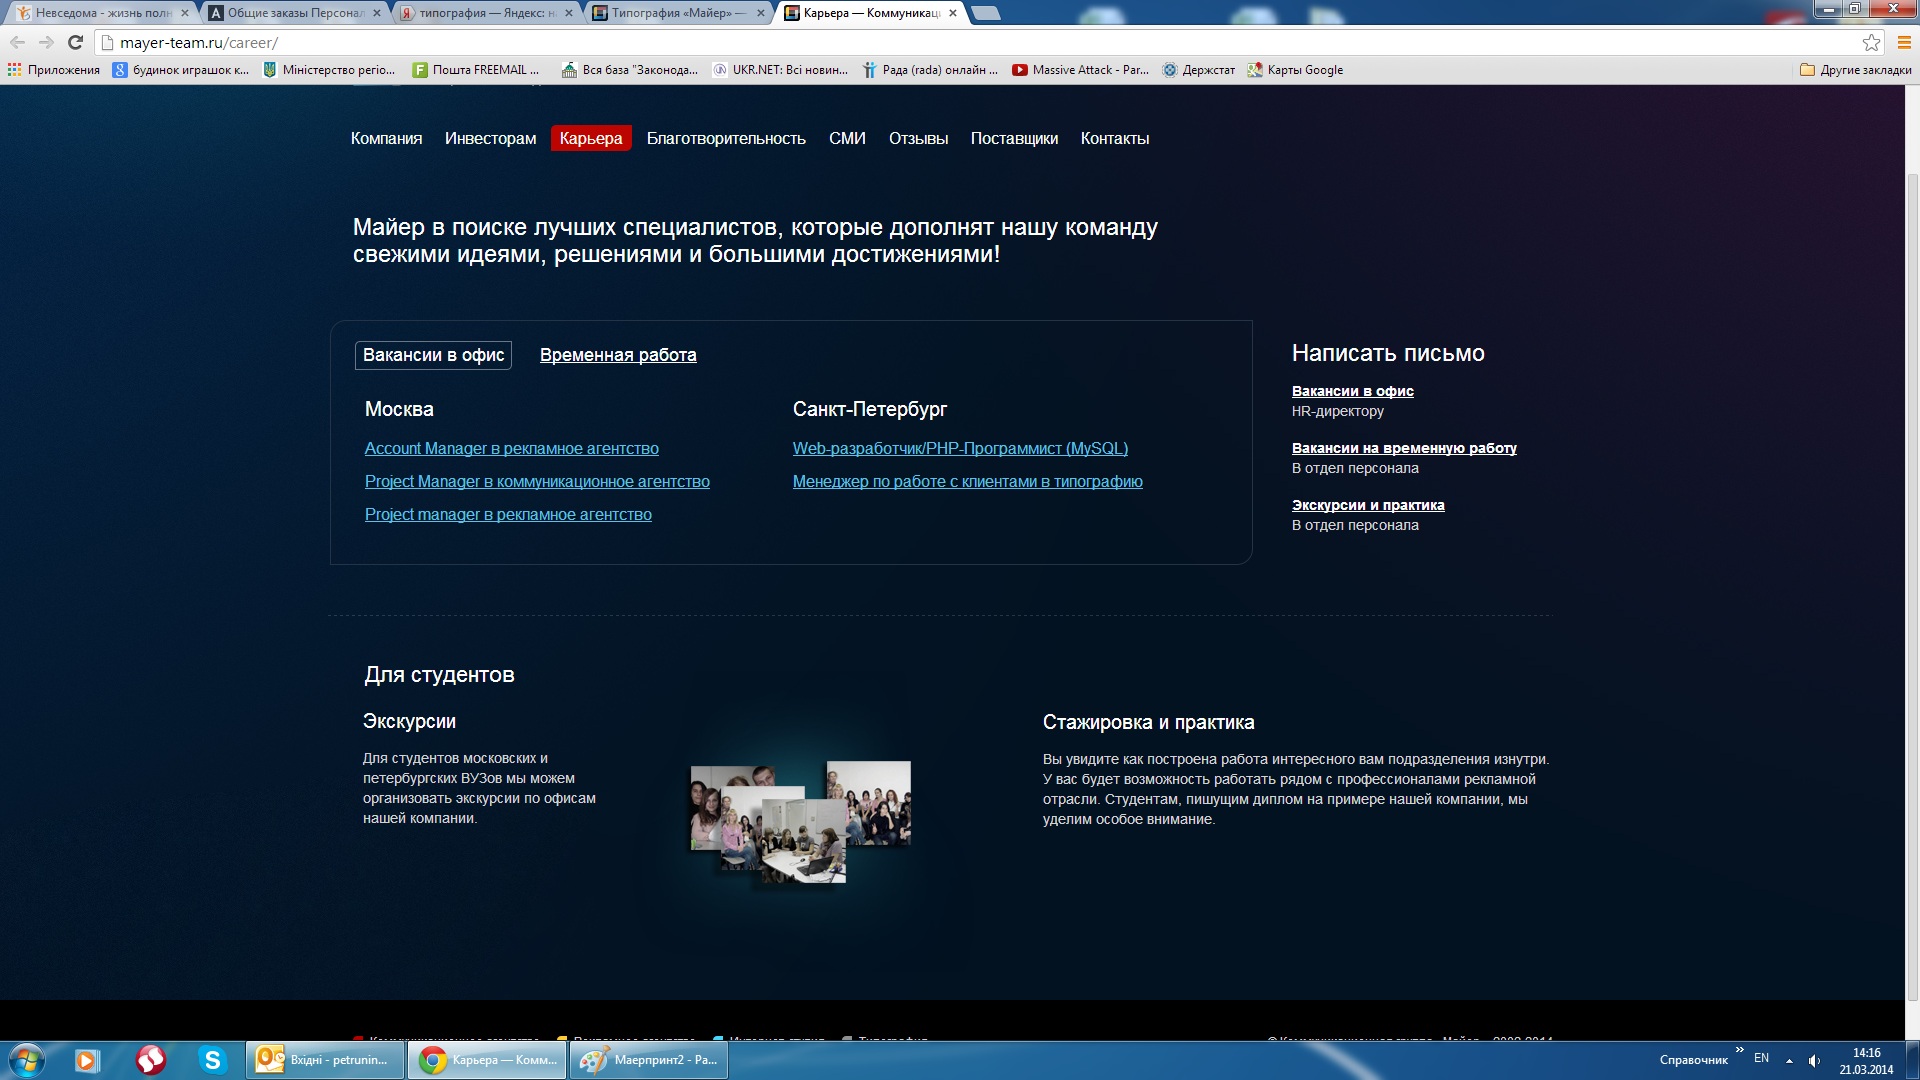Click Вакансии в офис link under Написать письмо
This screenshot has width=1920, height=1080.
click(x=1352, y=391)
